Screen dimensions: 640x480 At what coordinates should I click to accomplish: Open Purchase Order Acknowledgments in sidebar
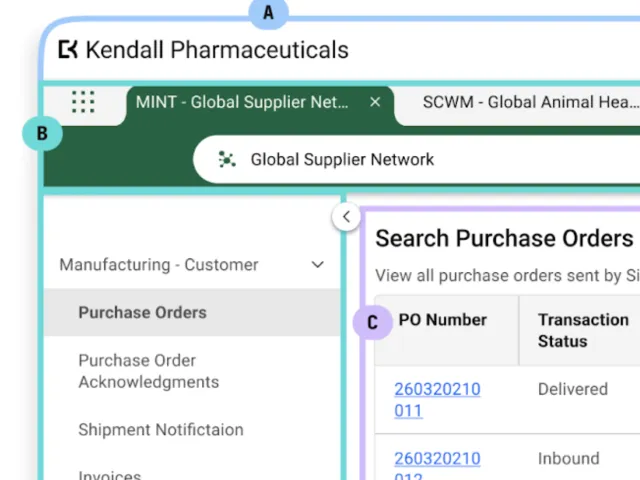click(x=149, y=371)
